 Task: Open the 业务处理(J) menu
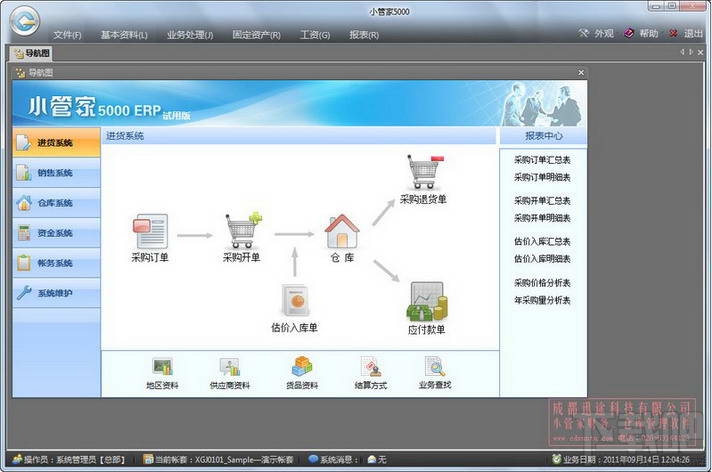[x=190, y=35]
